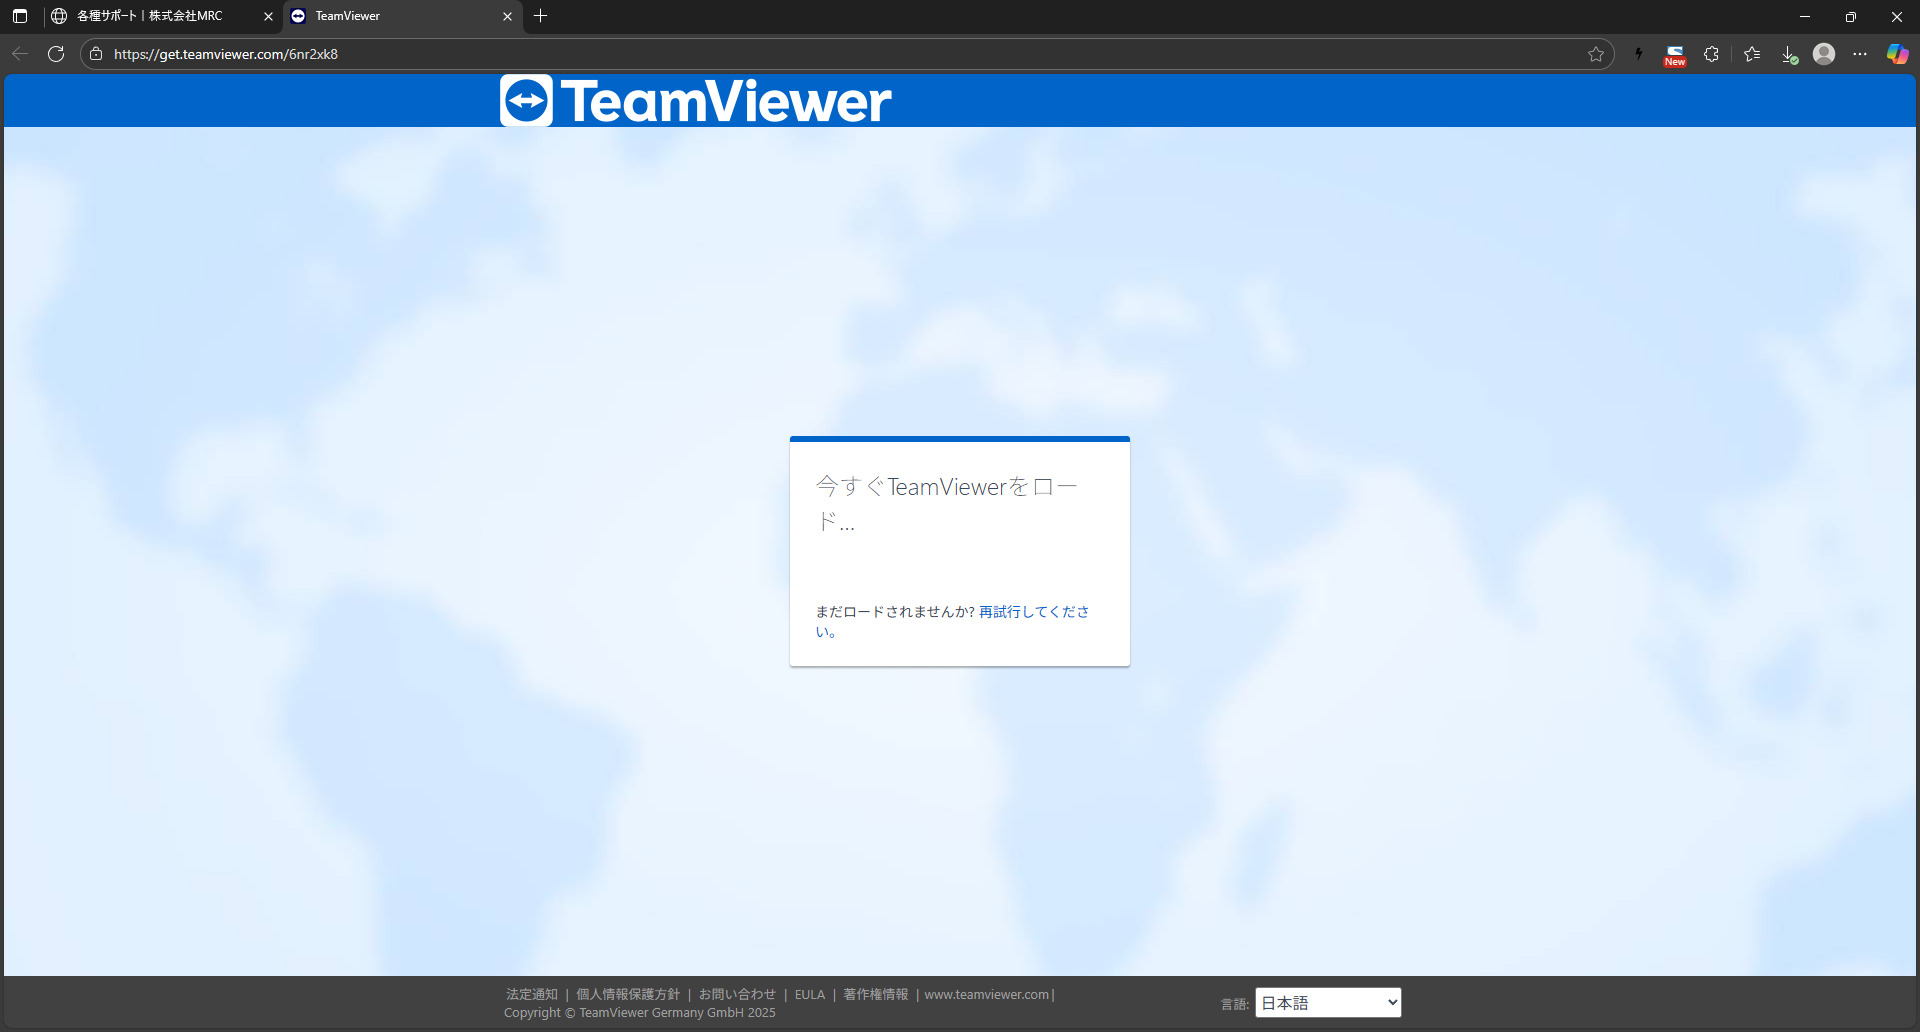Image resolution: width=1920 pixels, height=1032 pixels.
Task: Open the Favorites list icon in the toolbar
Action: click(1752, 54)
